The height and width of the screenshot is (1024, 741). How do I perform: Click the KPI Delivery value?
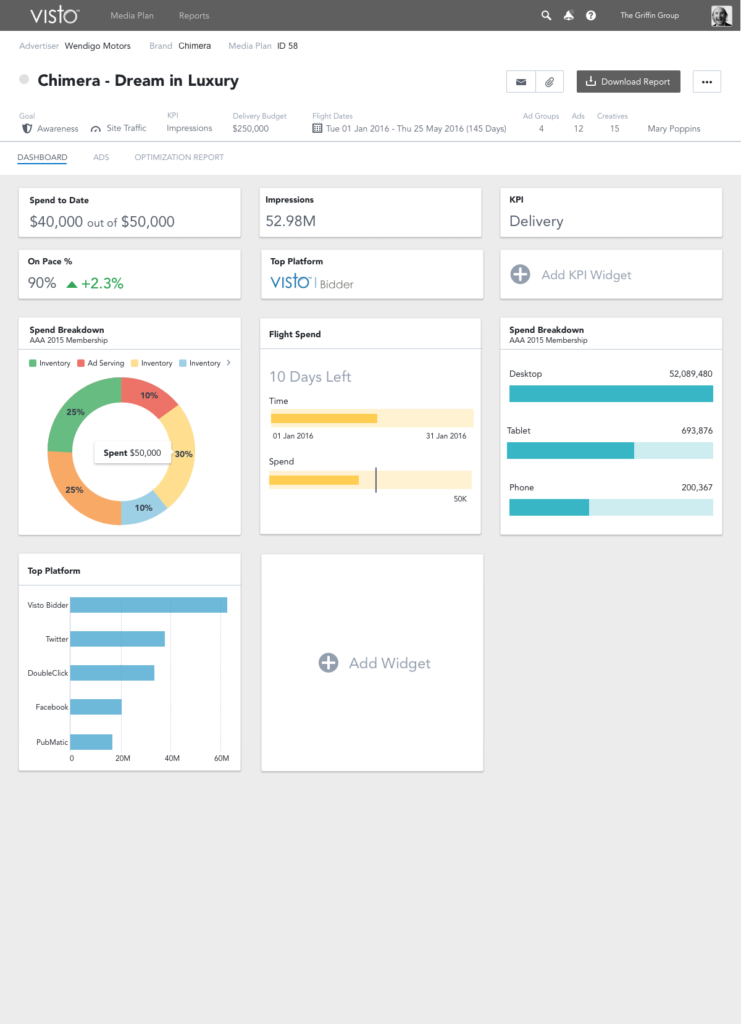[x=536, y=221]
